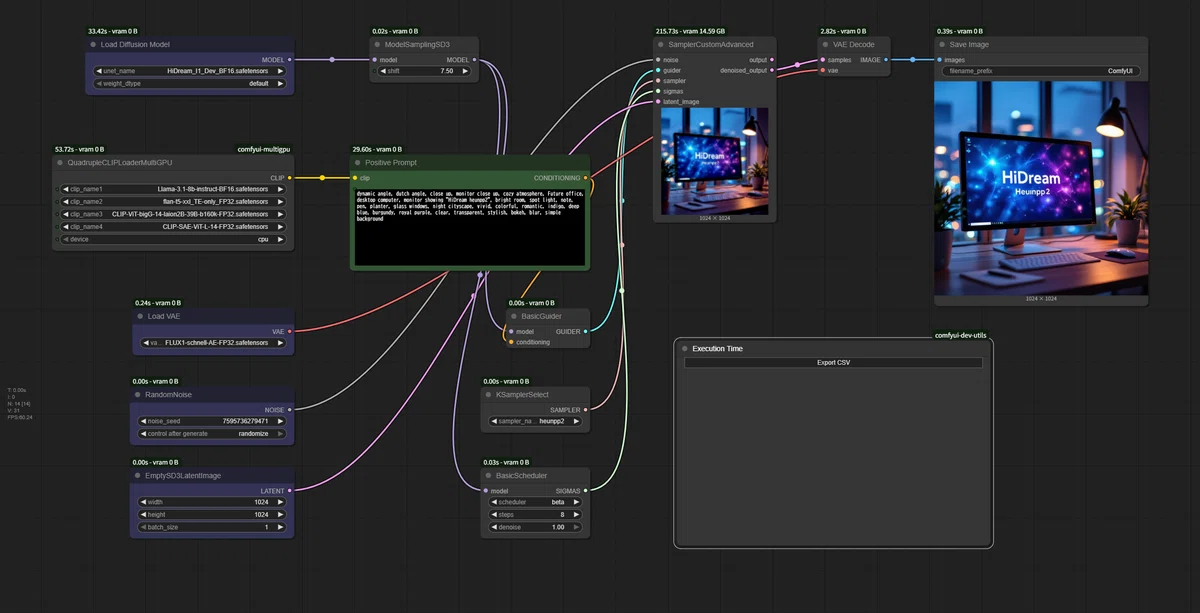1200x613 pixels.
Task: Click the clip input socket on Positive Prompt
Action: coord(355,178)
